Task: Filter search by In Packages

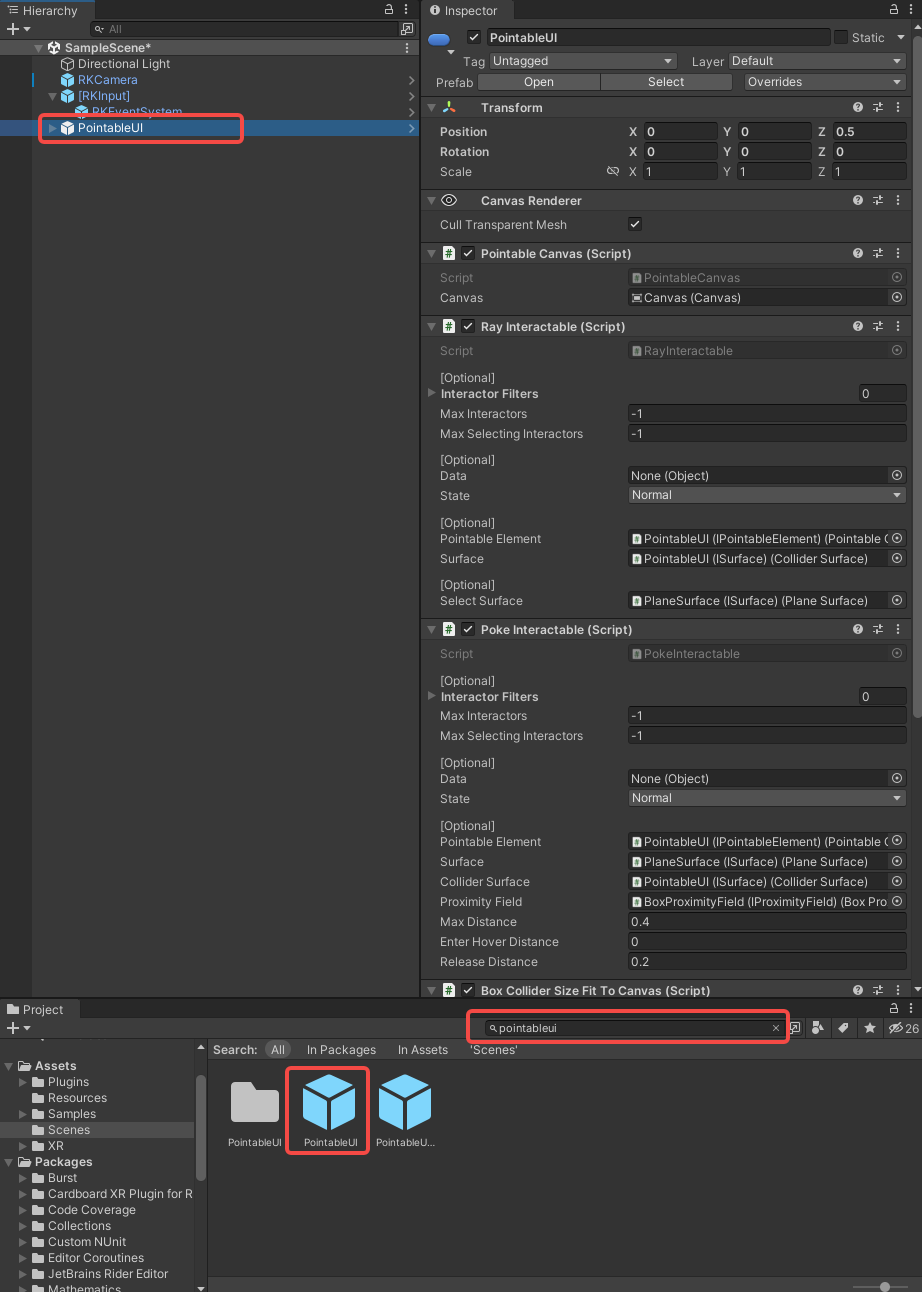Action: click(x=341, y=1050)
